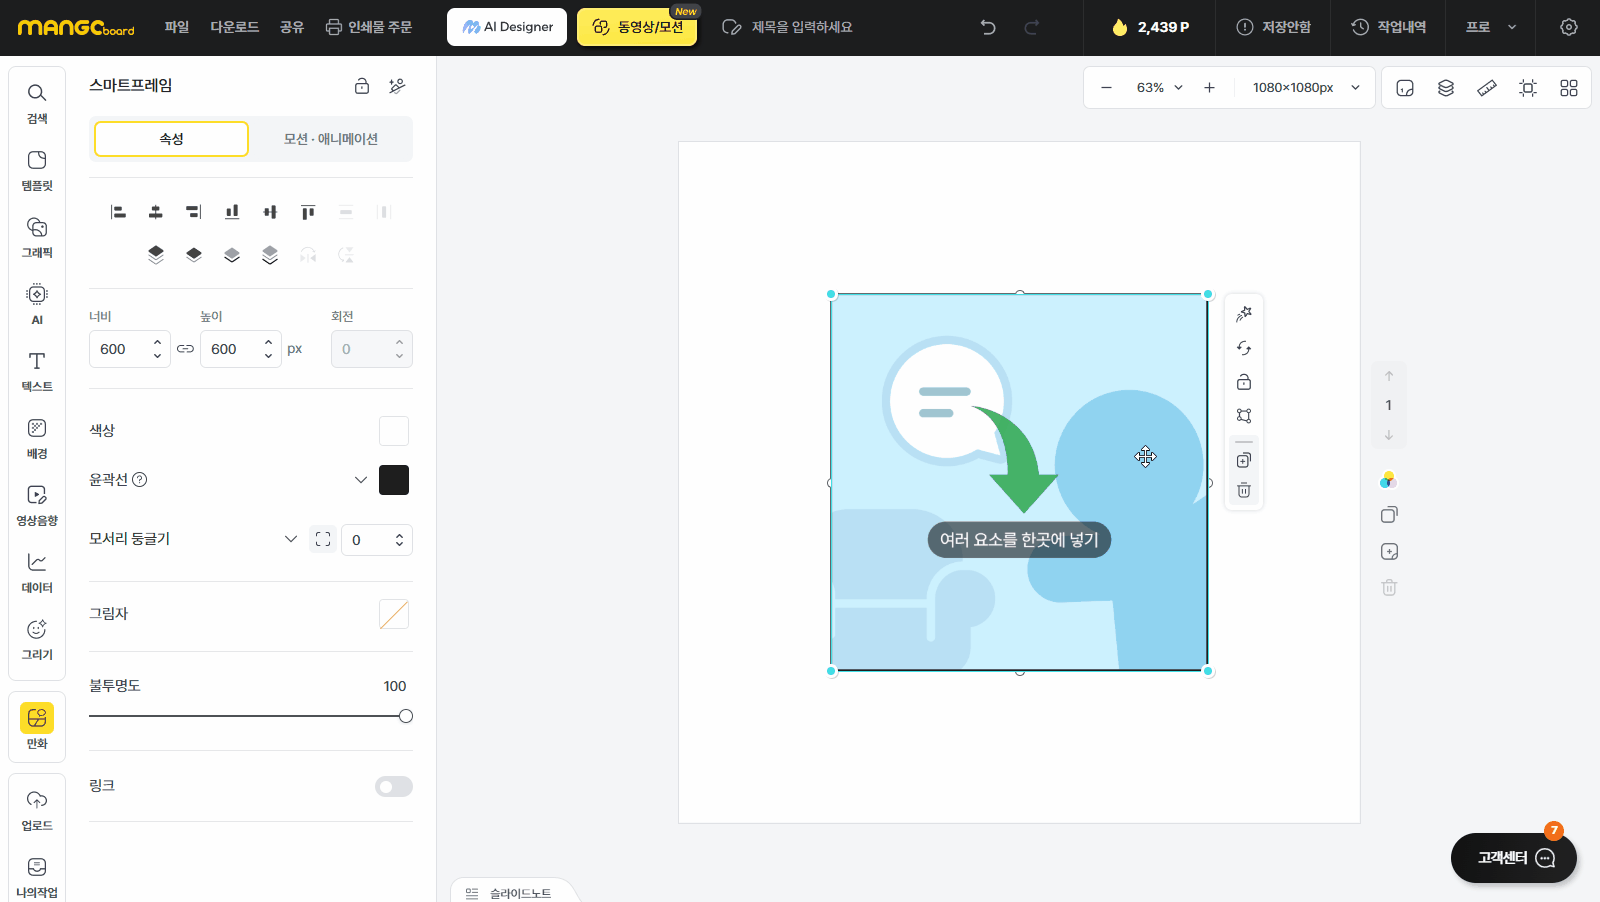Open the 작업내역 work history
The image size is (1600, 902).
(x=1389, y=27)
